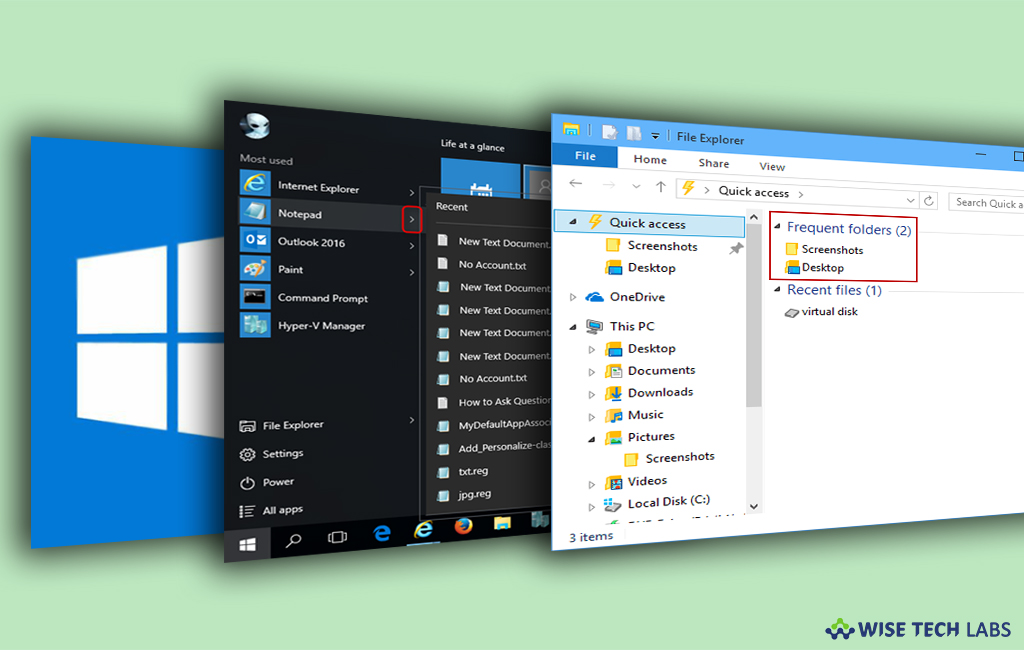Switch to Share ribbon tab
Viewport: 1024px width, 650px height.
[x=714, y=163]
